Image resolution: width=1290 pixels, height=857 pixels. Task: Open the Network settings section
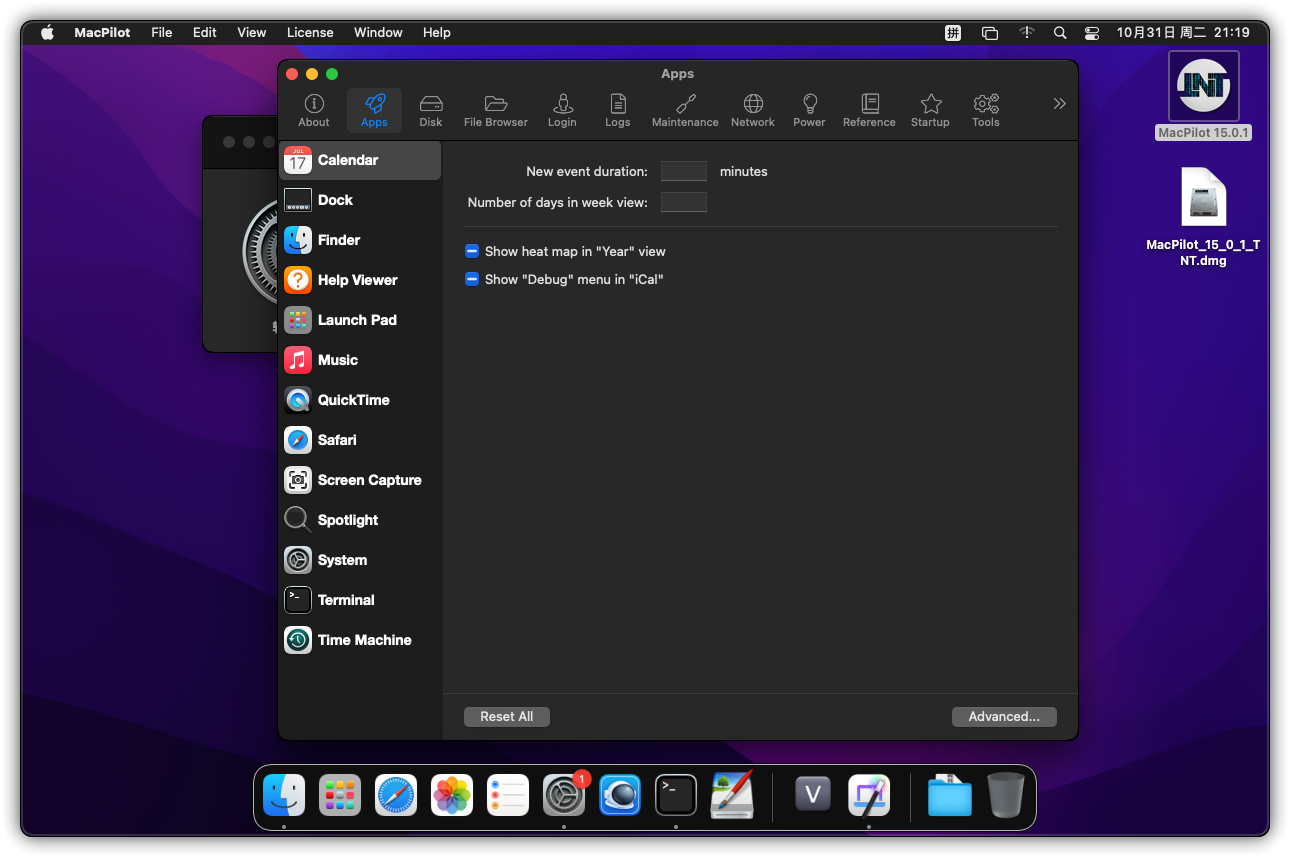pyautogui.click(x=753, y=110)
